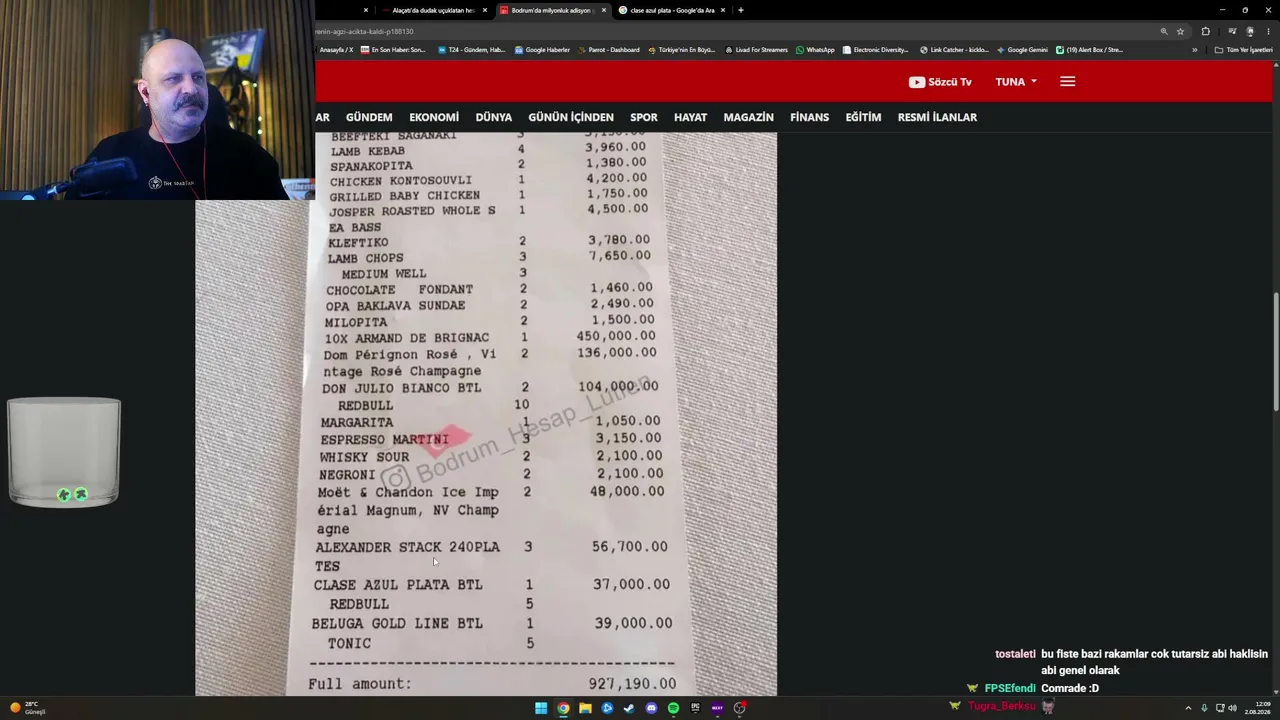Open the zoom magnifier in the address bar
This screenshot has width=1280, height=720.
1164,31
